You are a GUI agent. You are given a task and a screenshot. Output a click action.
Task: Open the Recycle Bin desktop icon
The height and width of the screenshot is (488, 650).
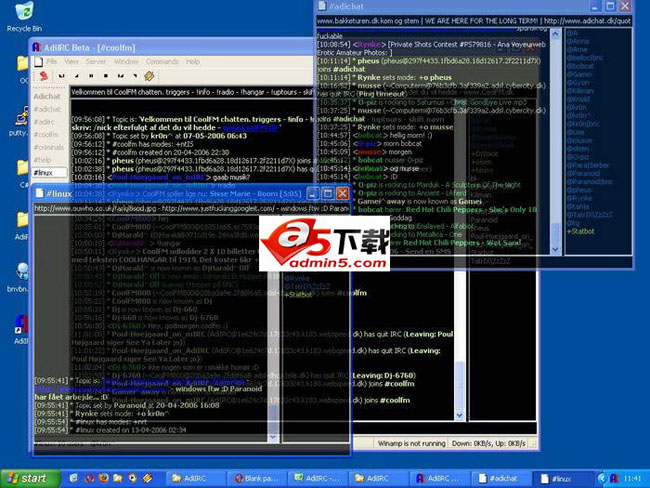coord(18,14)
